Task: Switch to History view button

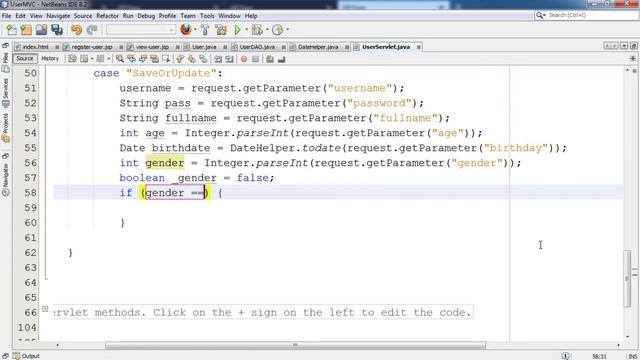Action: point(50,59)
